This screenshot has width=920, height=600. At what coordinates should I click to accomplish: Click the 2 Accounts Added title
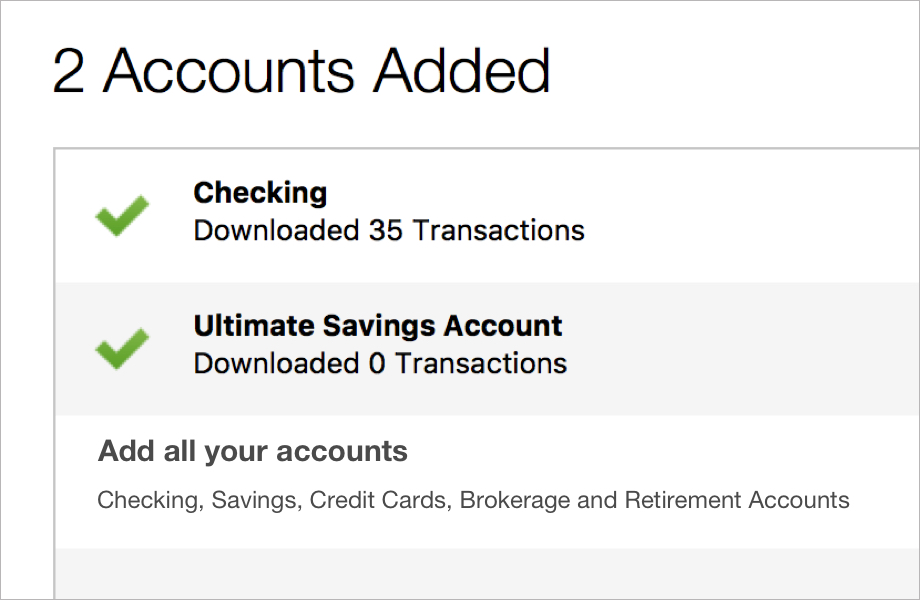301,72
